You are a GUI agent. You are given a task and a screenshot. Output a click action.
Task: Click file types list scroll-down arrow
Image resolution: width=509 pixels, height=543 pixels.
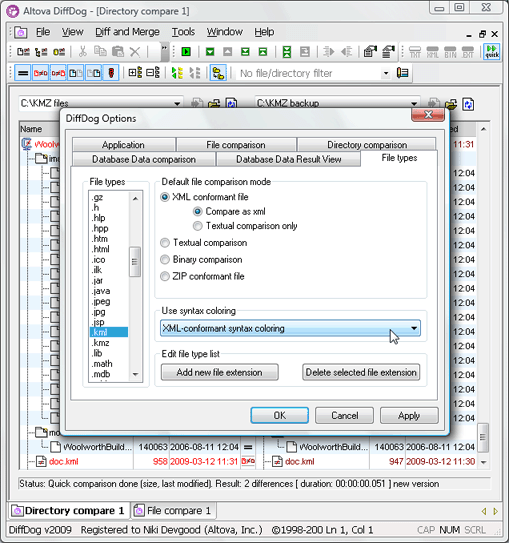(135, 374)
